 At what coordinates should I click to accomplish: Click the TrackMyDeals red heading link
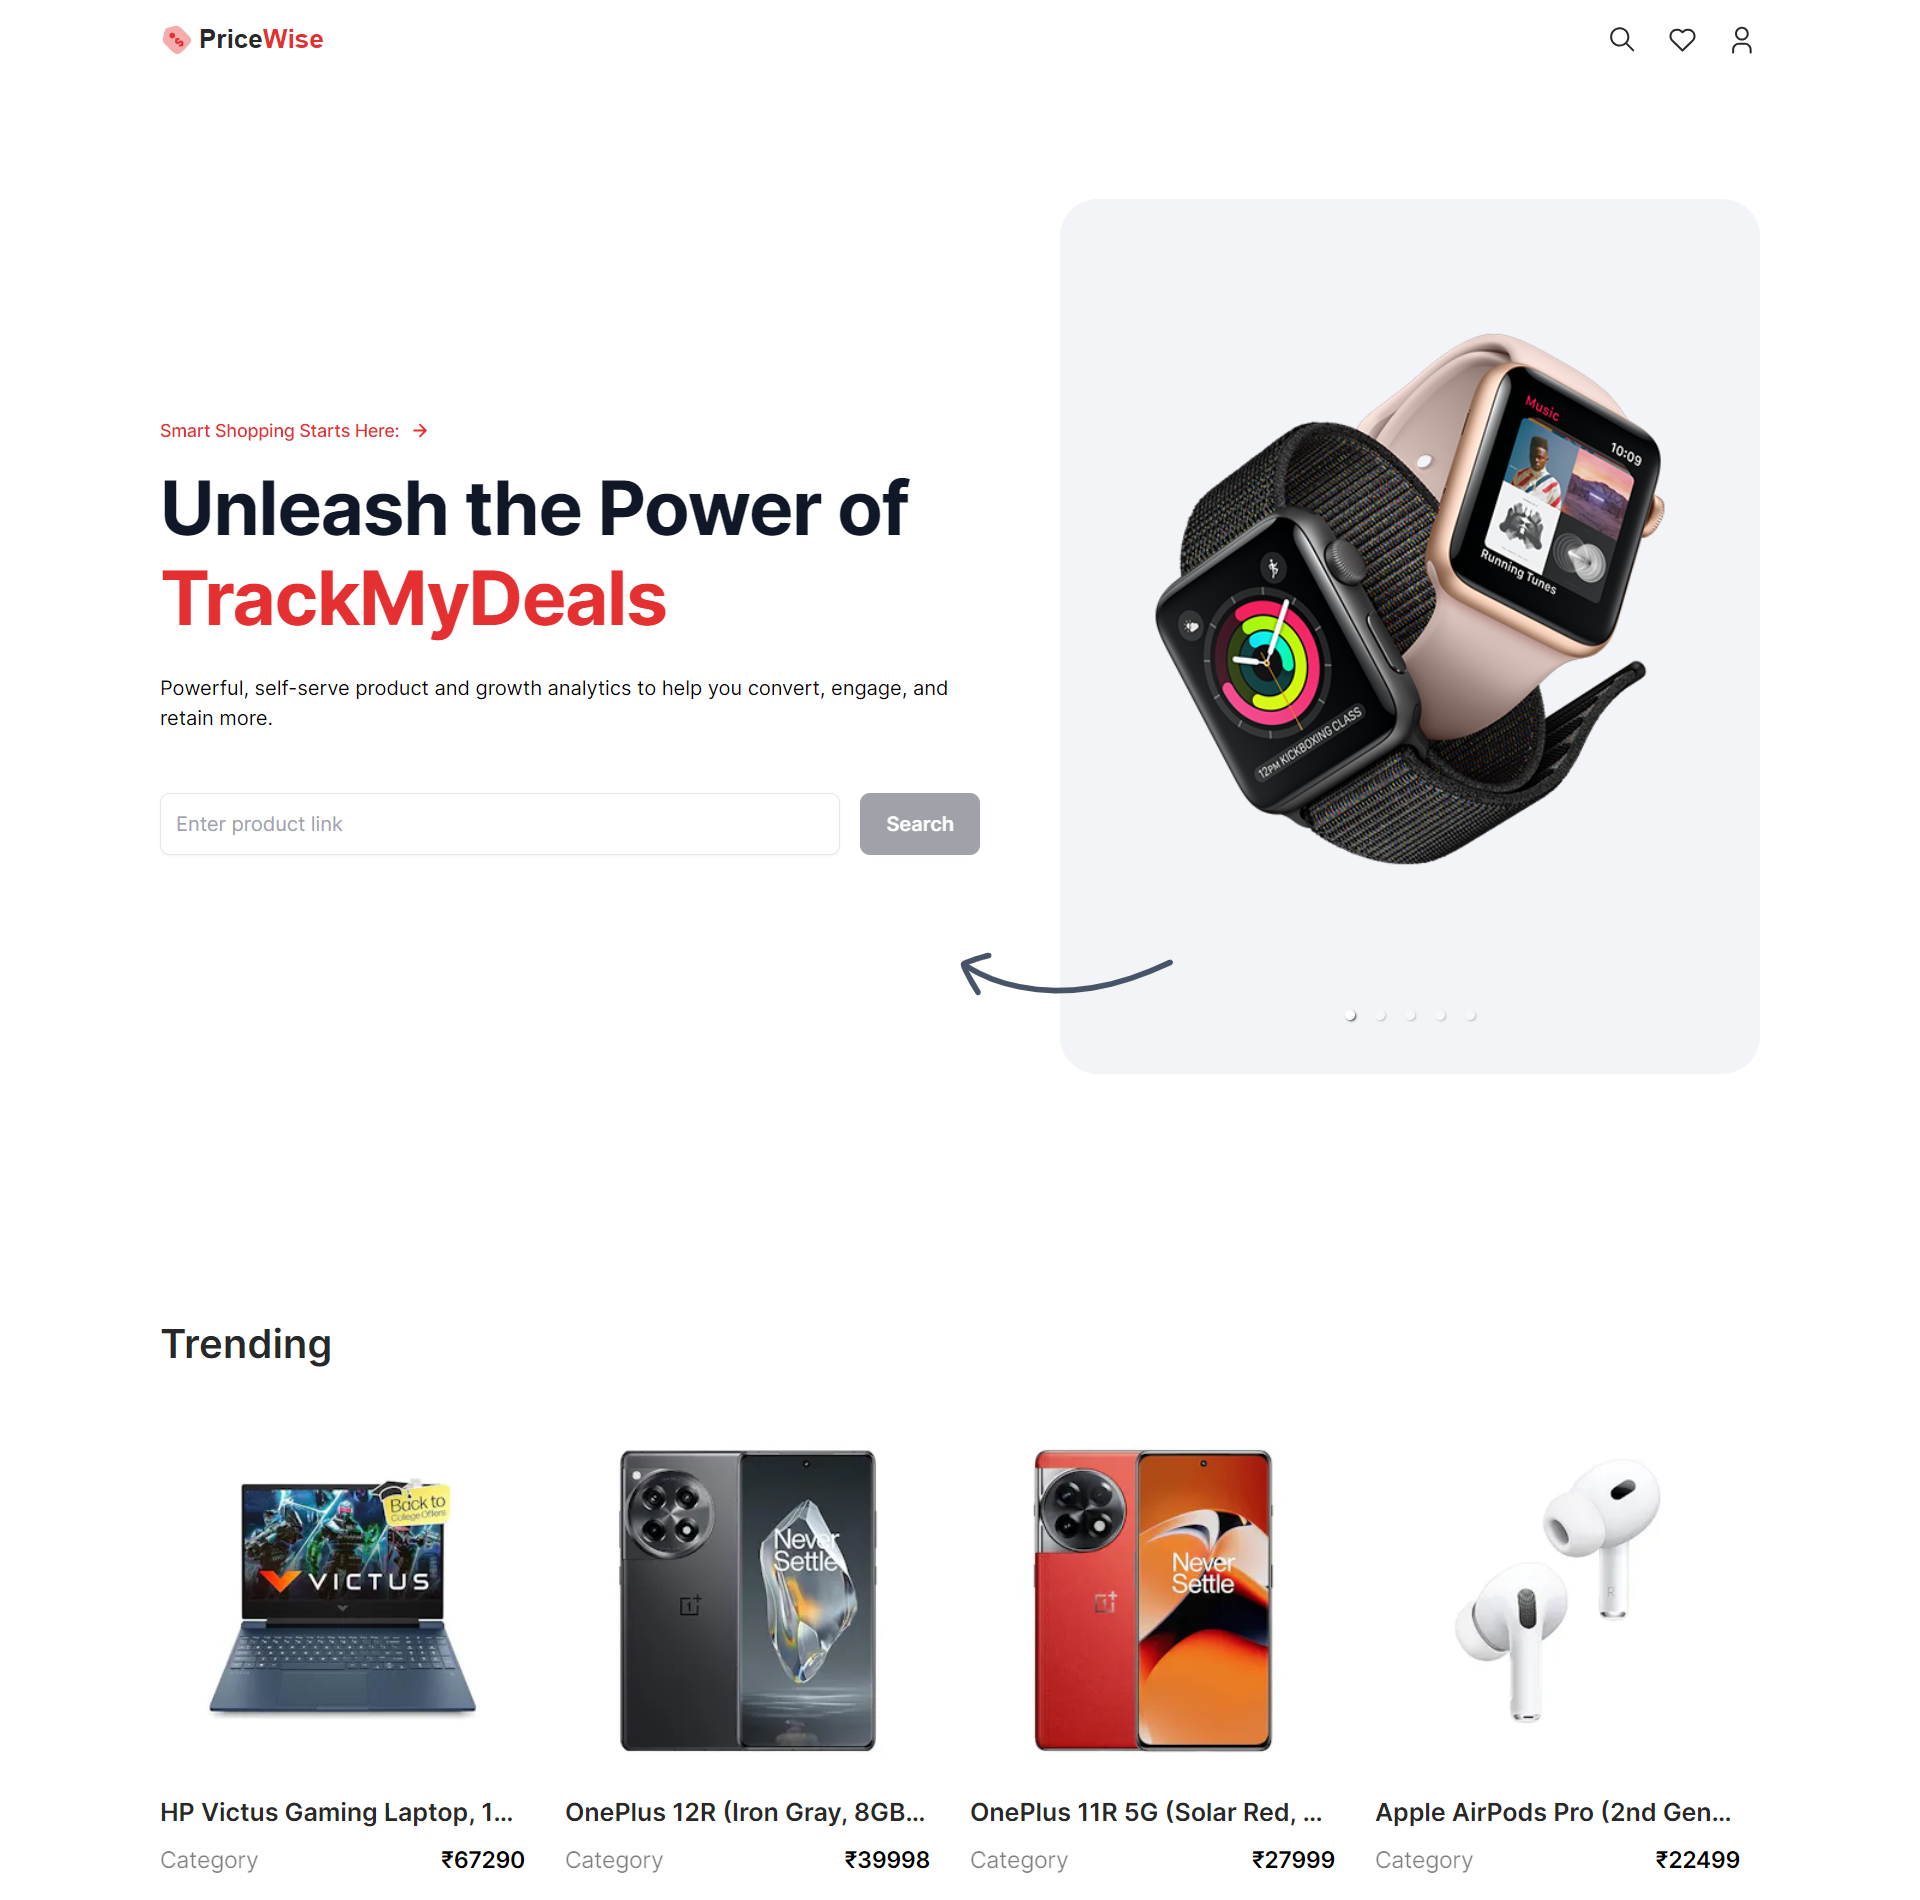(414, 597)
